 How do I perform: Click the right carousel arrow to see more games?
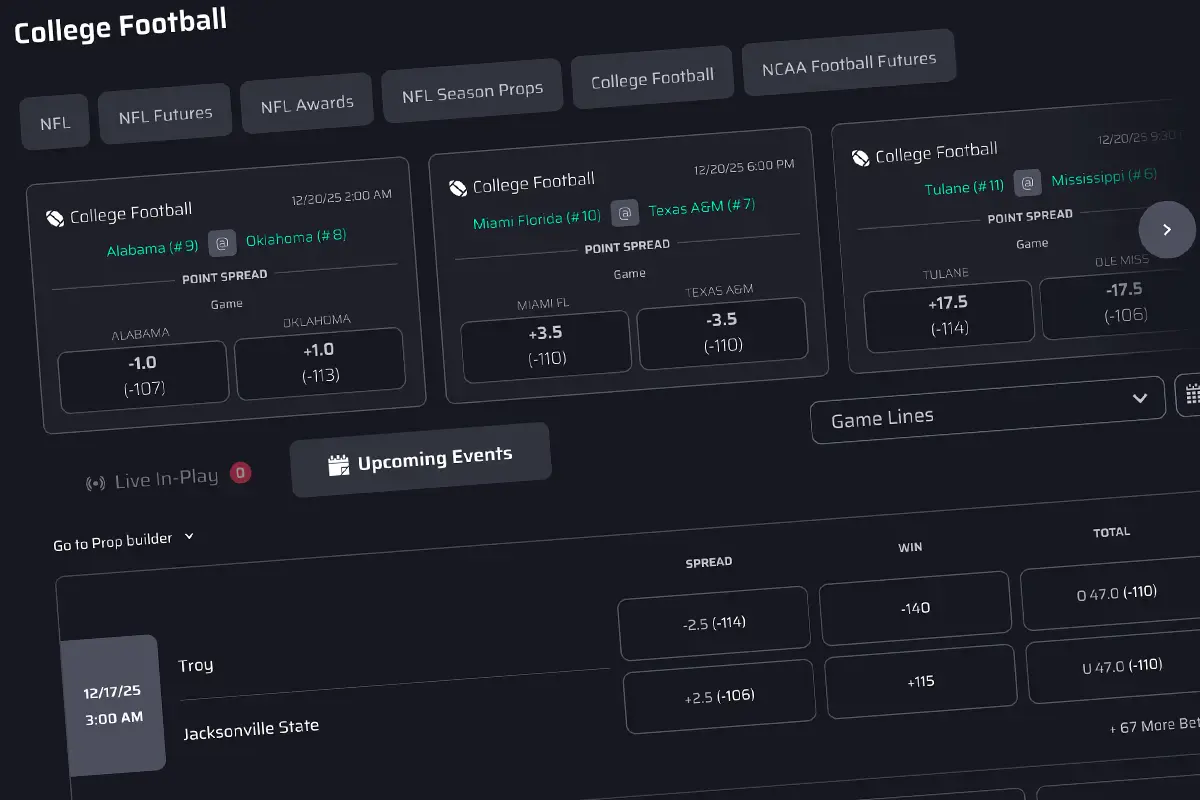1167,229
